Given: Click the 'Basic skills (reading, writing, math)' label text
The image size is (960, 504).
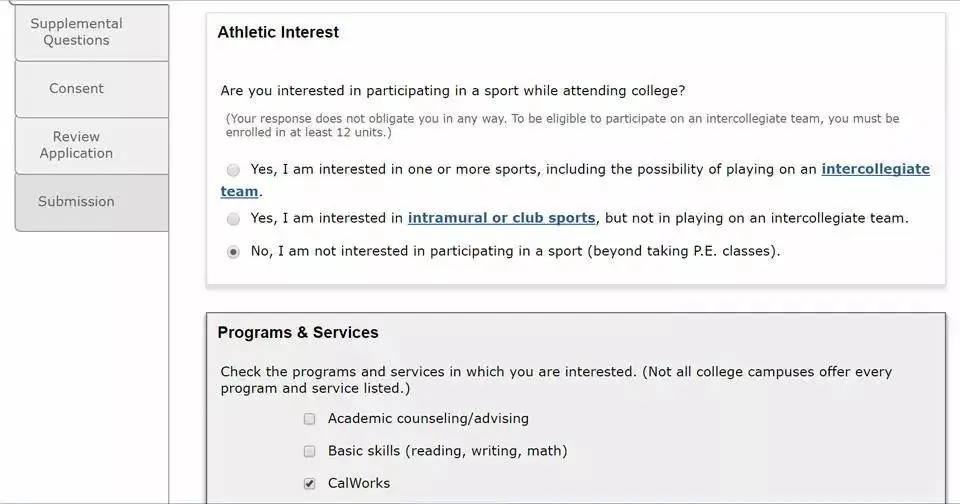Looking at the screenshot, I should tap(447, 451).
